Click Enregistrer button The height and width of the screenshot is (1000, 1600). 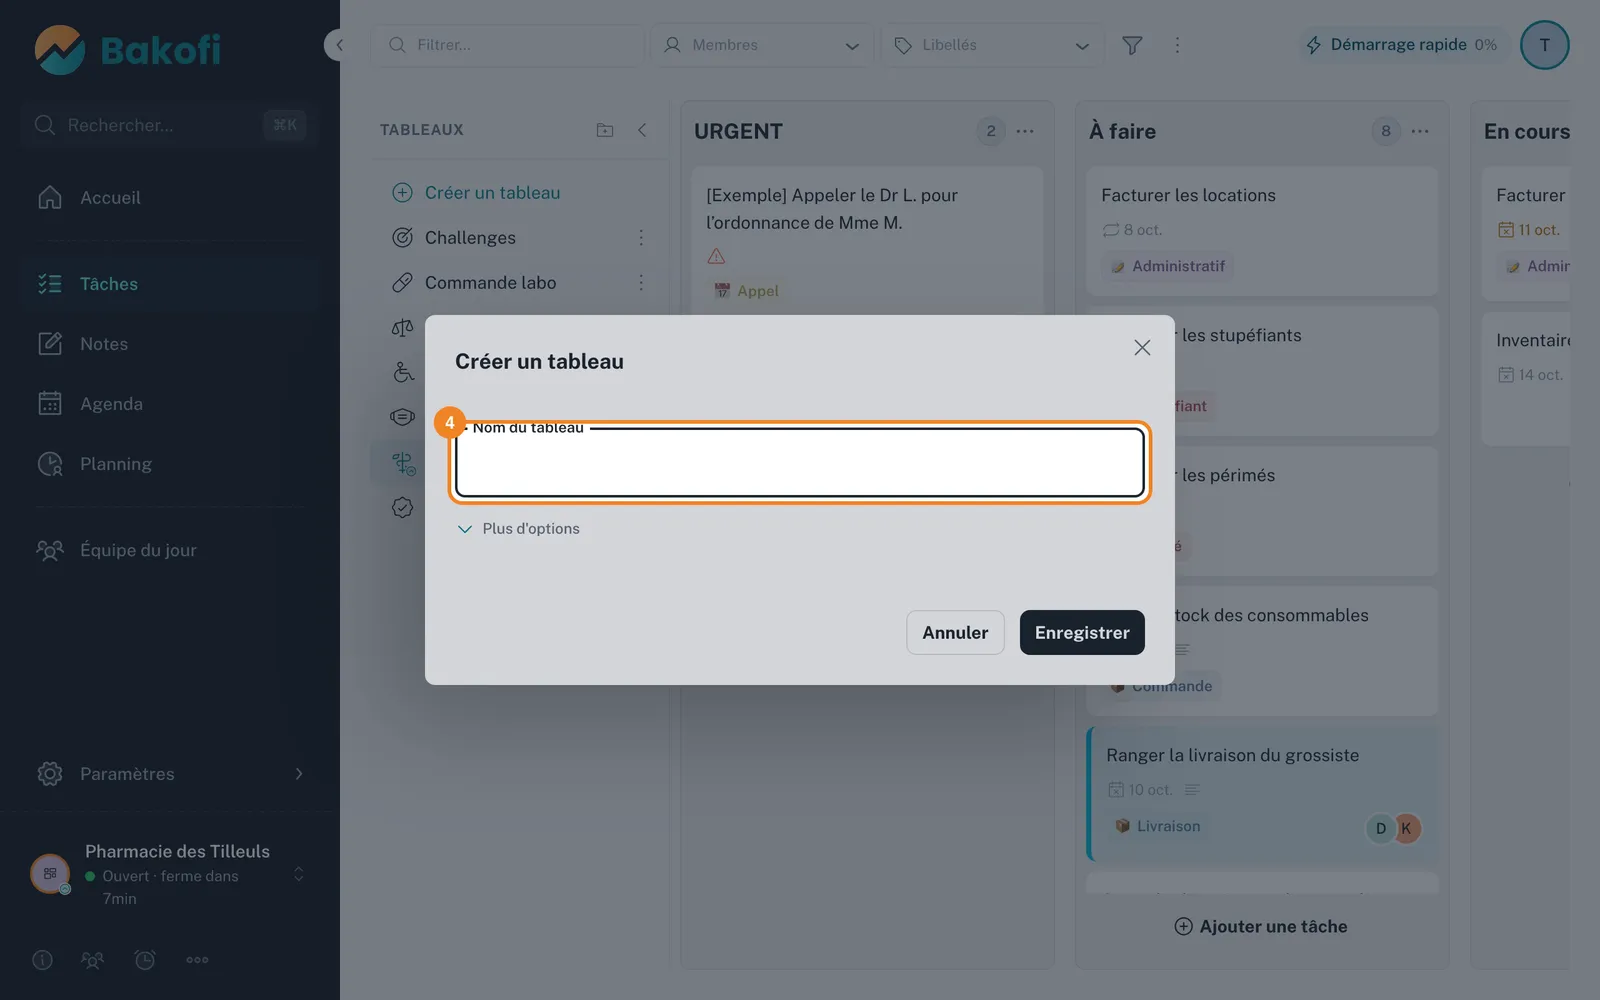(x=1082, y=633)
